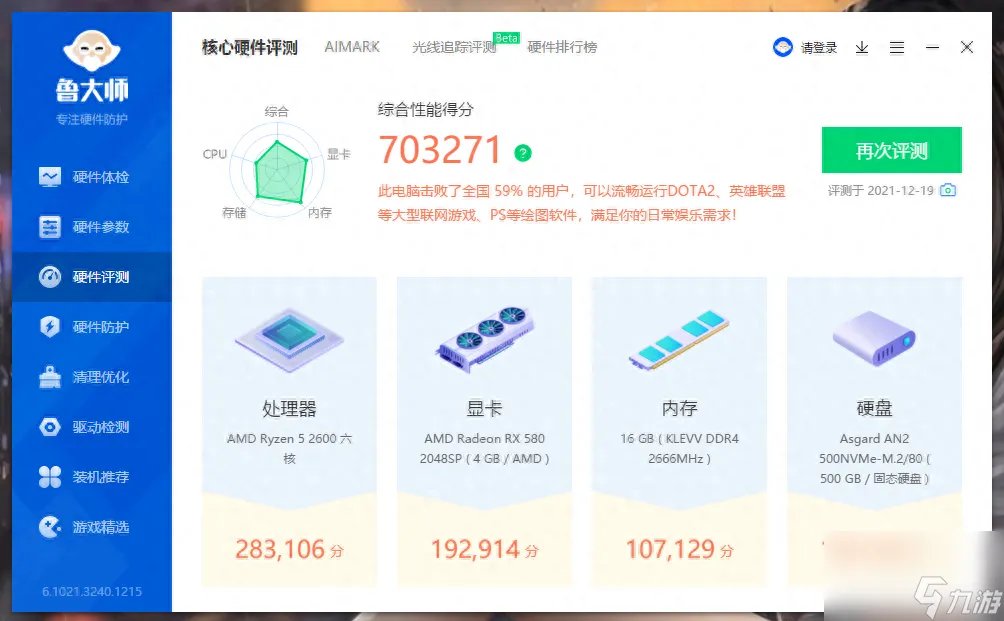Open the 硬件防护 panel

[85, 327]
